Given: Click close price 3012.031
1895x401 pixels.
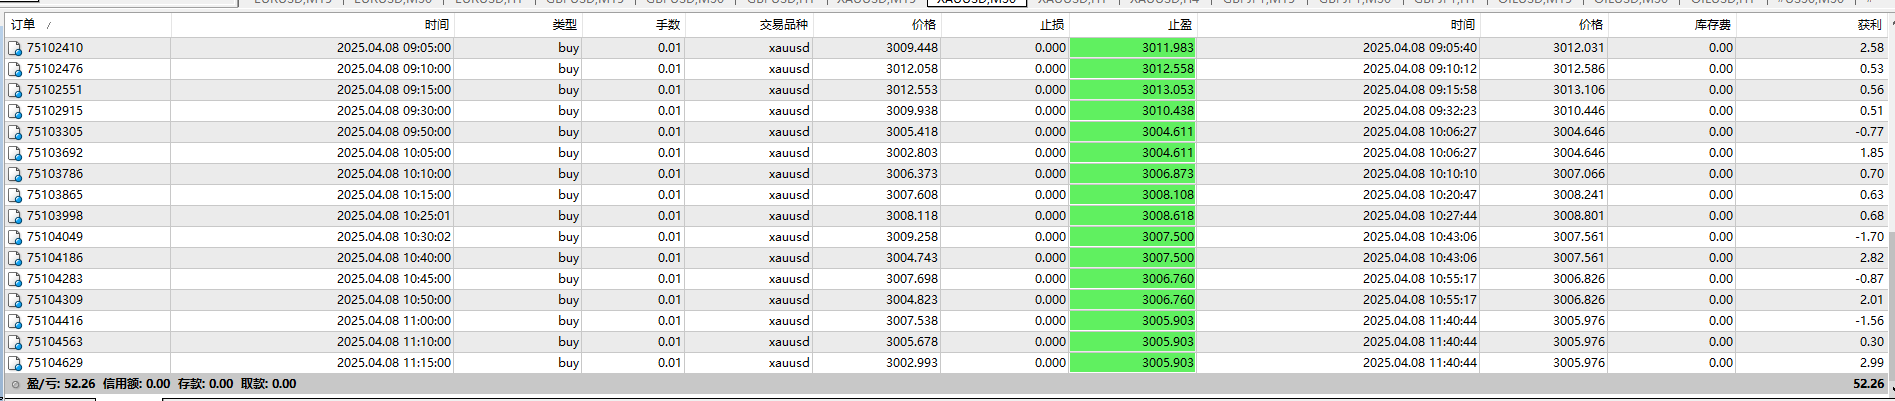Looking at the screenshot, I should tap(1579, 48).
